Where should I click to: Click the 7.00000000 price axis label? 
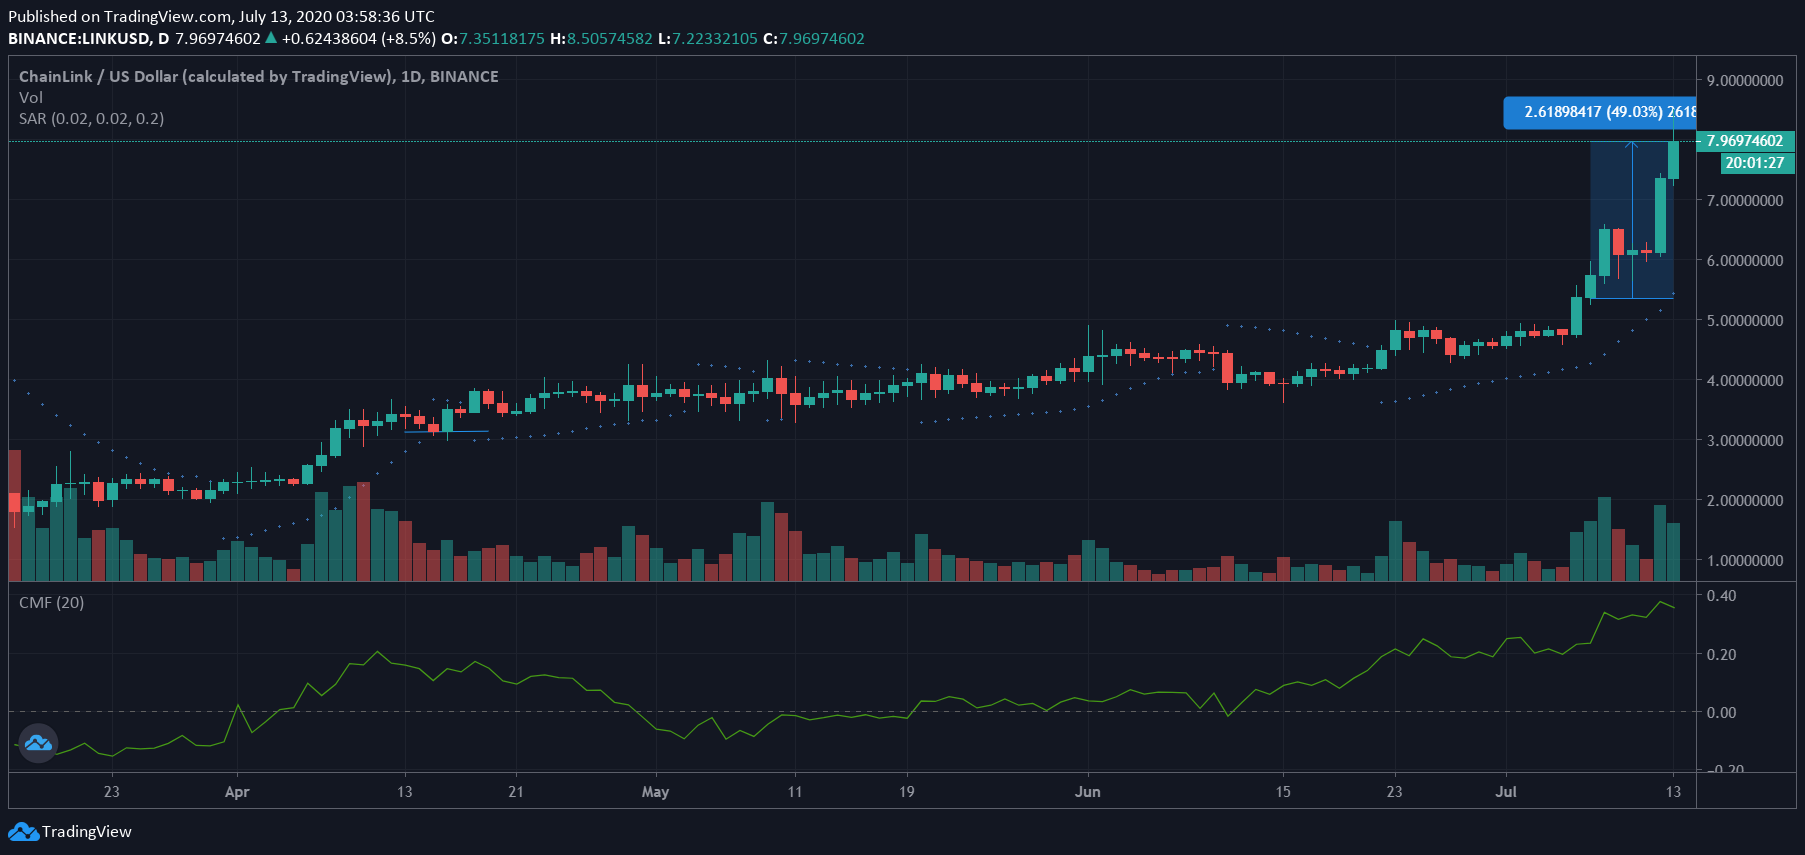pyautogui.click(x=1745, y=201)
